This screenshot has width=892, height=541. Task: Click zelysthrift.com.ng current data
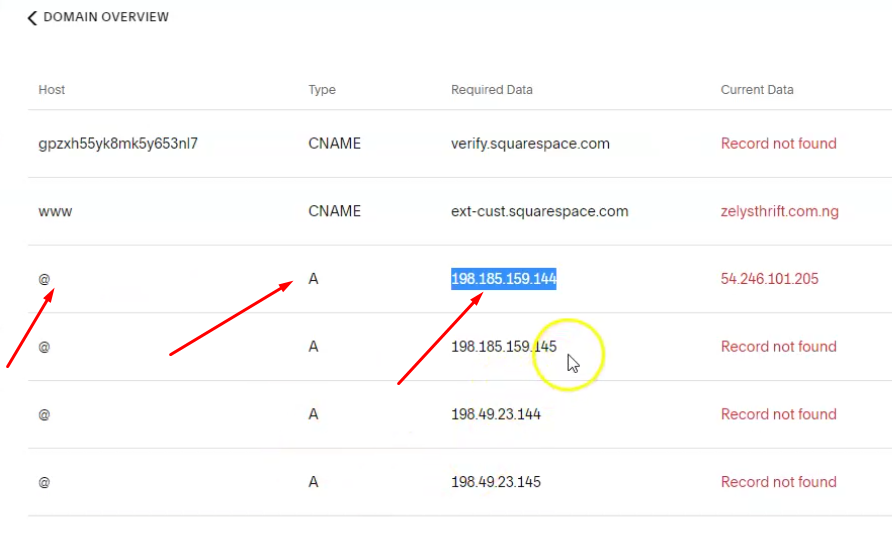[x=779, y=211]
